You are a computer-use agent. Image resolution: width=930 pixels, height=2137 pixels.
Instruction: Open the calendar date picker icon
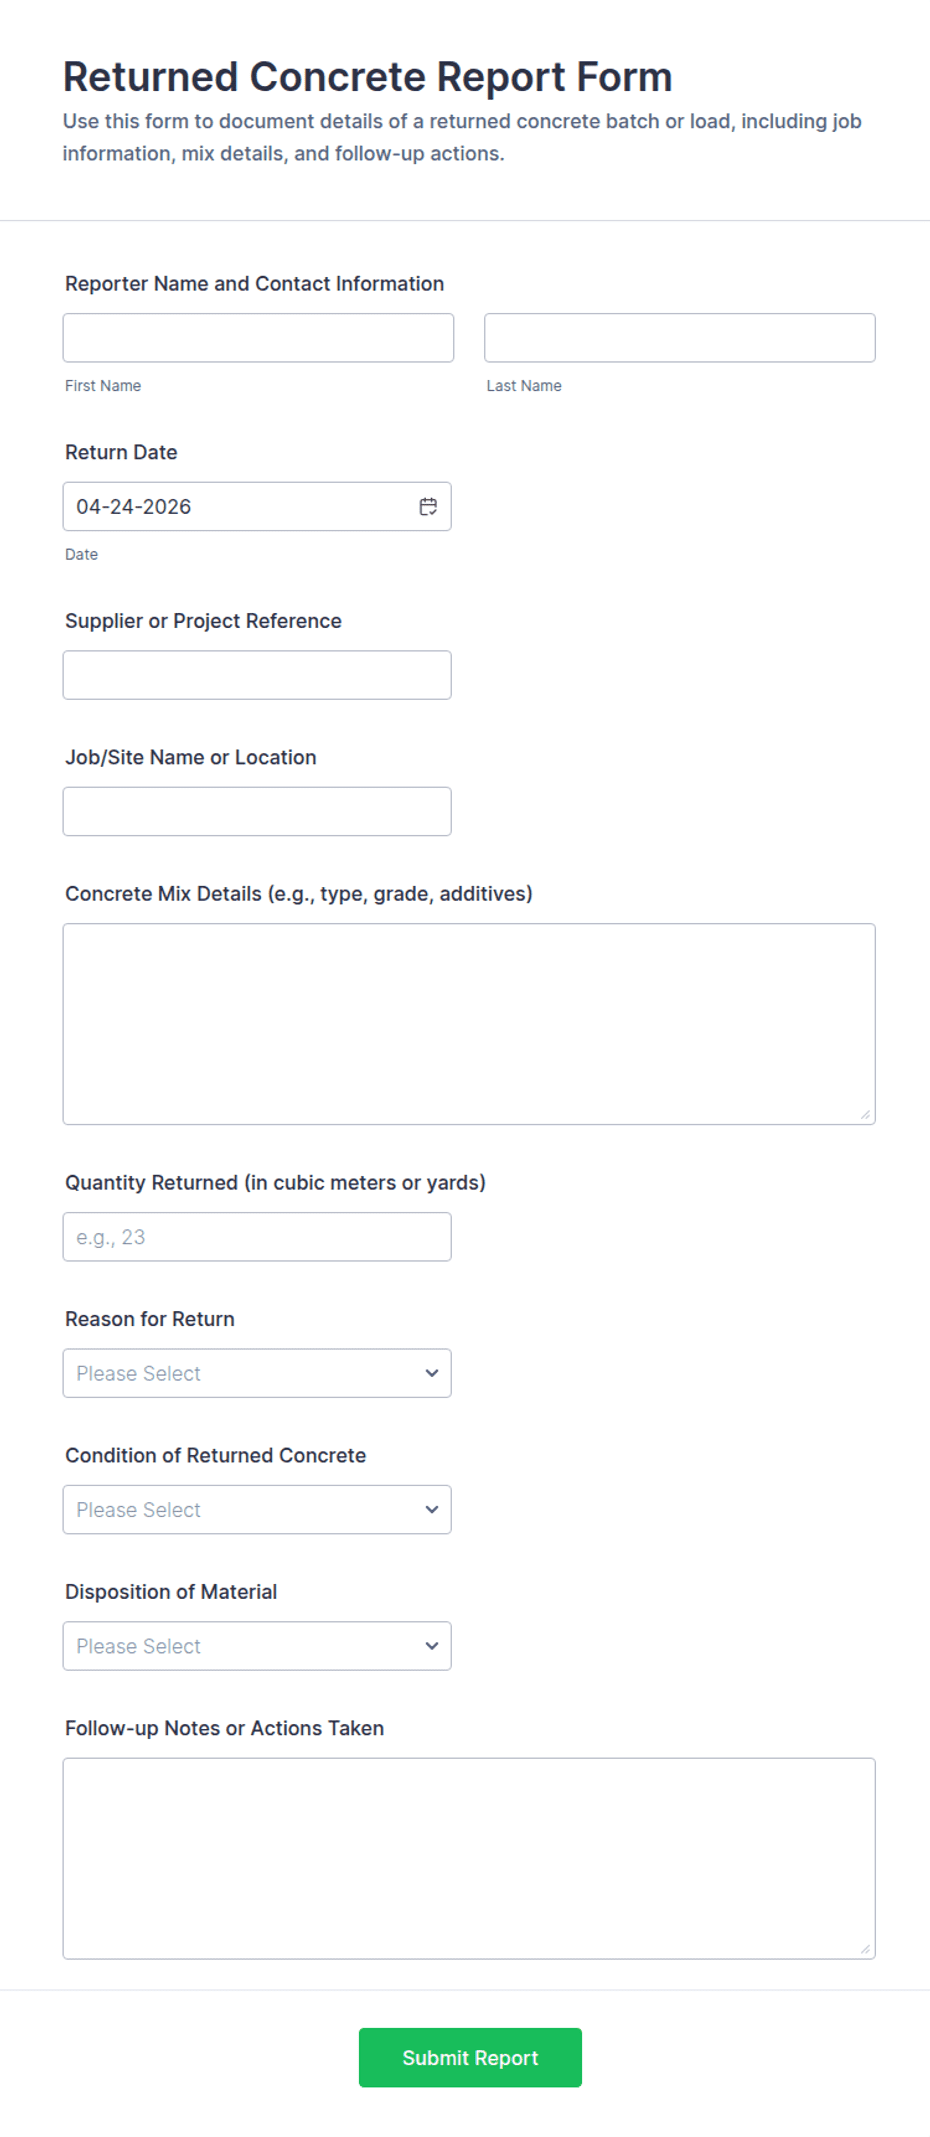click(428, 507)
